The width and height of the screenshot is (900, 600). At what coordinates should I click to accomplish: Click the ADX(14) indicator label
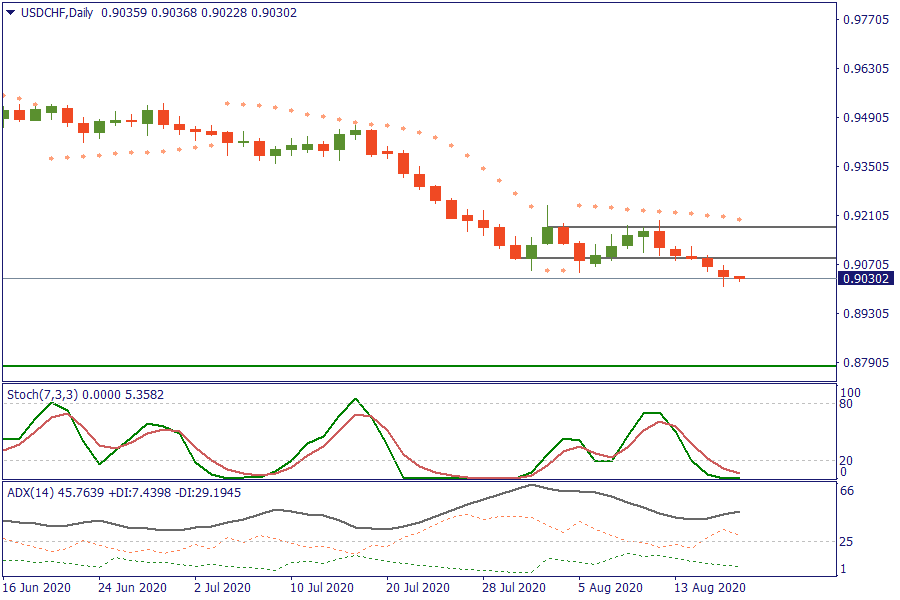124,493
